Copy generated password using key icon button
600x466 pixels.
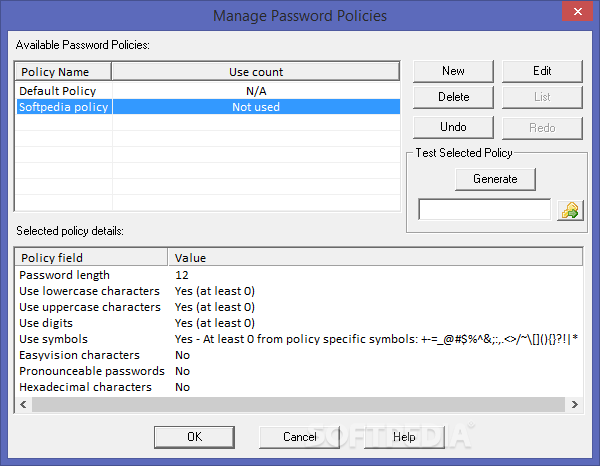point(570,210)
